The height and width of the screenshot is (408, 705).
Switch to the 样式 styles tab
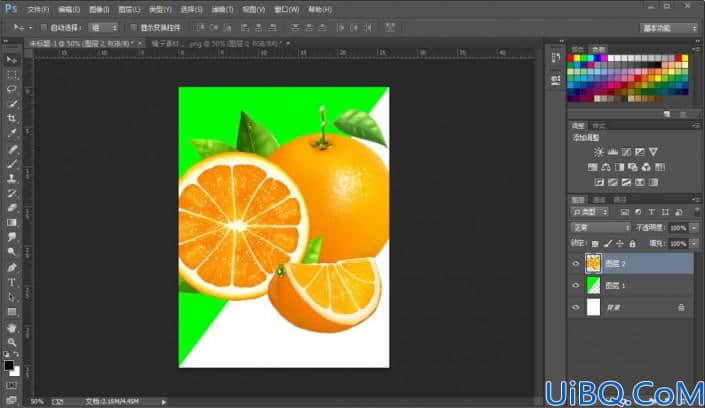pyautogui.click(x=599, y=126)
